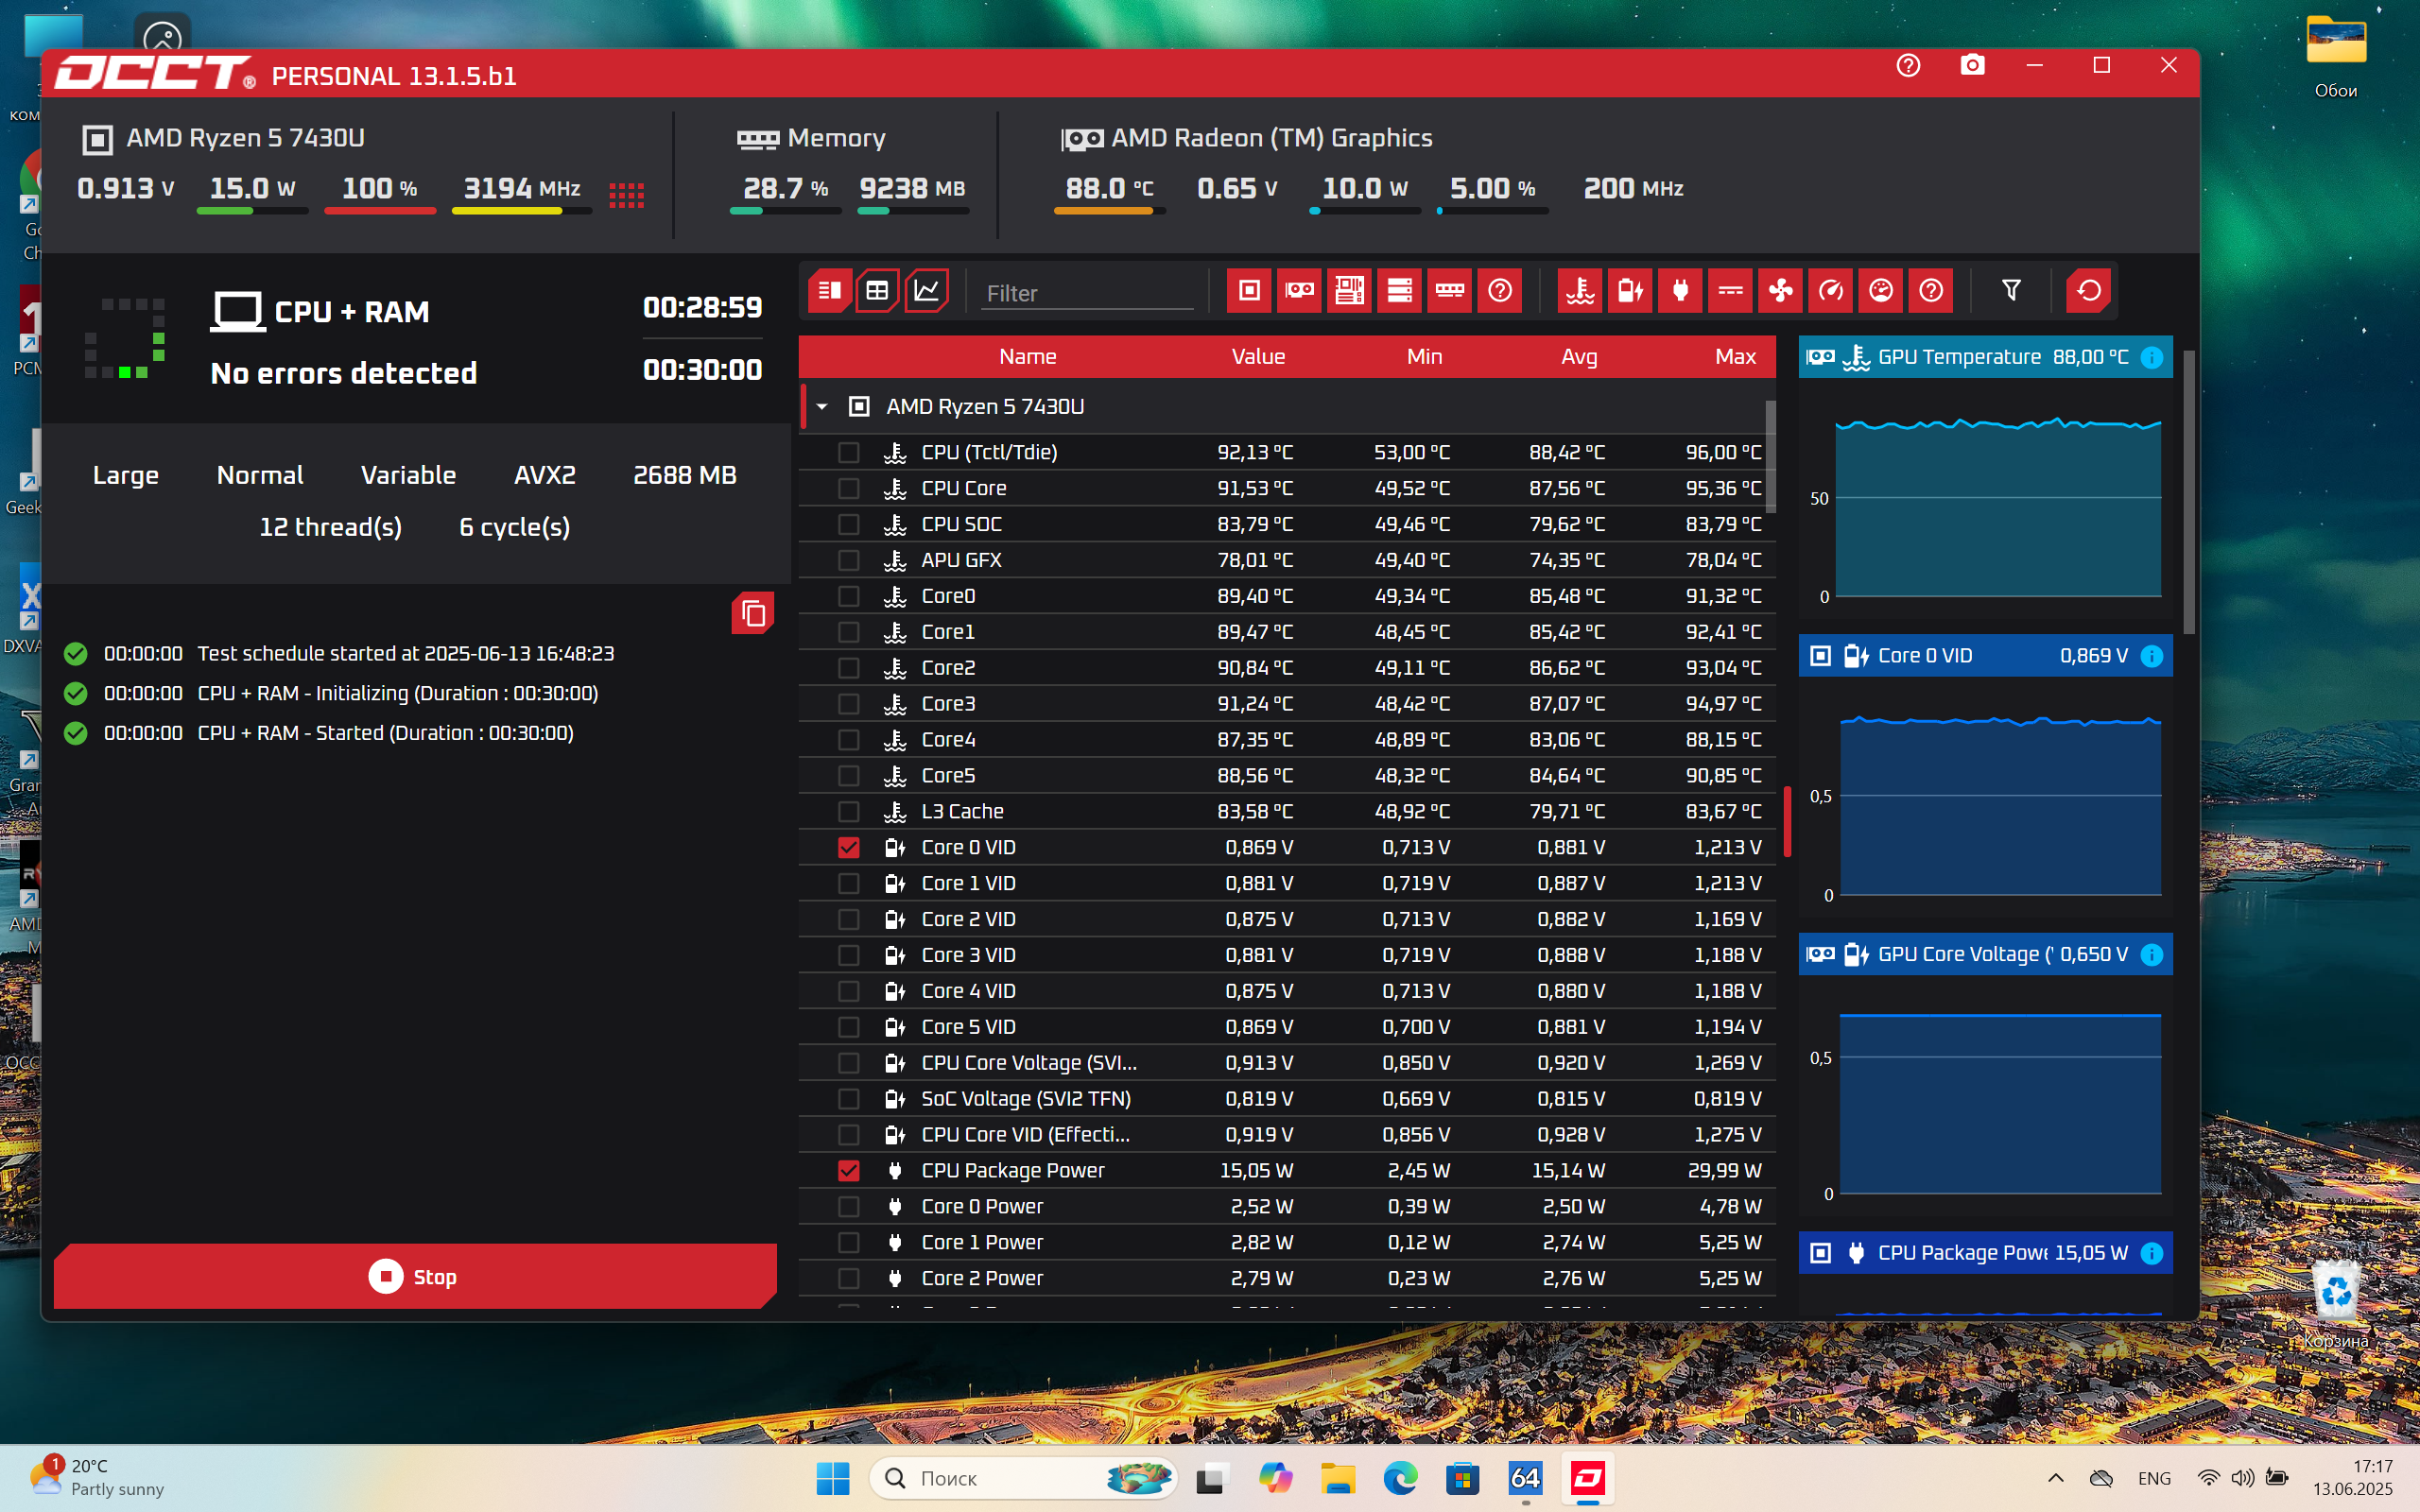The image size is (2420, 1512).
Task: Toggle the motherboard hardware filter icon
Action: tap(1349, 291)
